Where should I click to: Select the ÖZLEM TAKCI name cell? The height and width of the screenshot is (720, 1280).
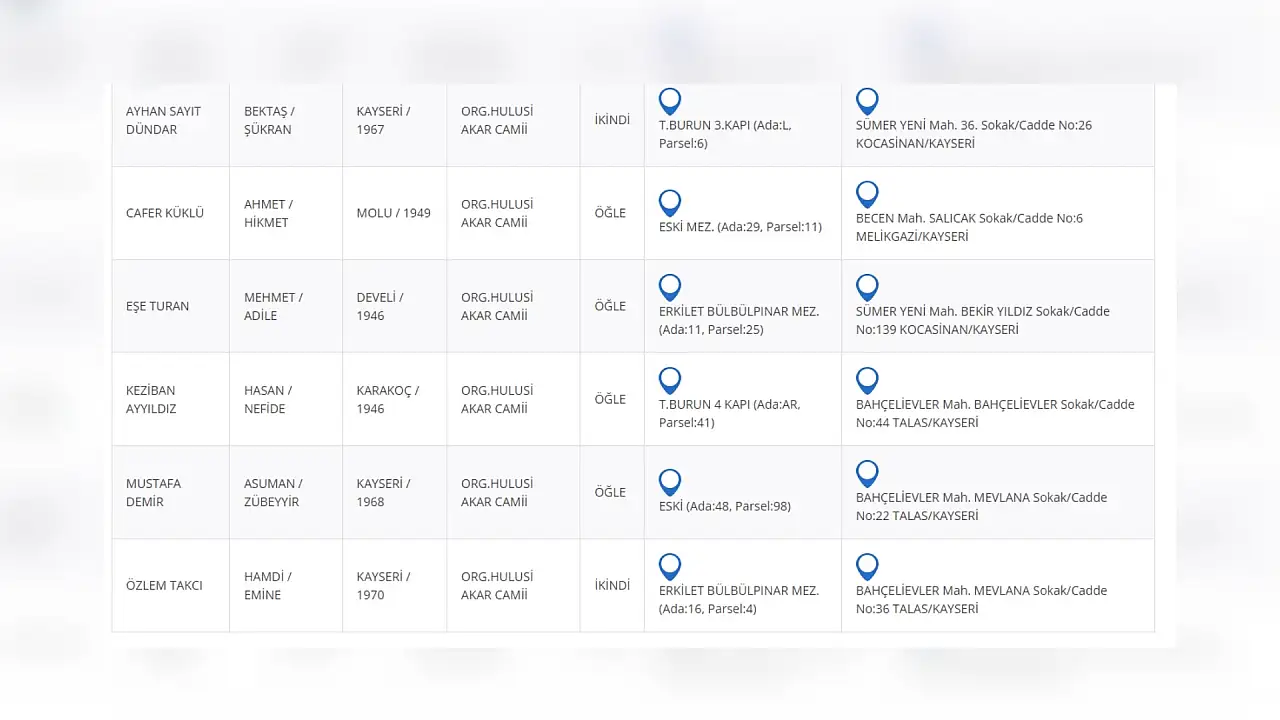coord(171,585)
